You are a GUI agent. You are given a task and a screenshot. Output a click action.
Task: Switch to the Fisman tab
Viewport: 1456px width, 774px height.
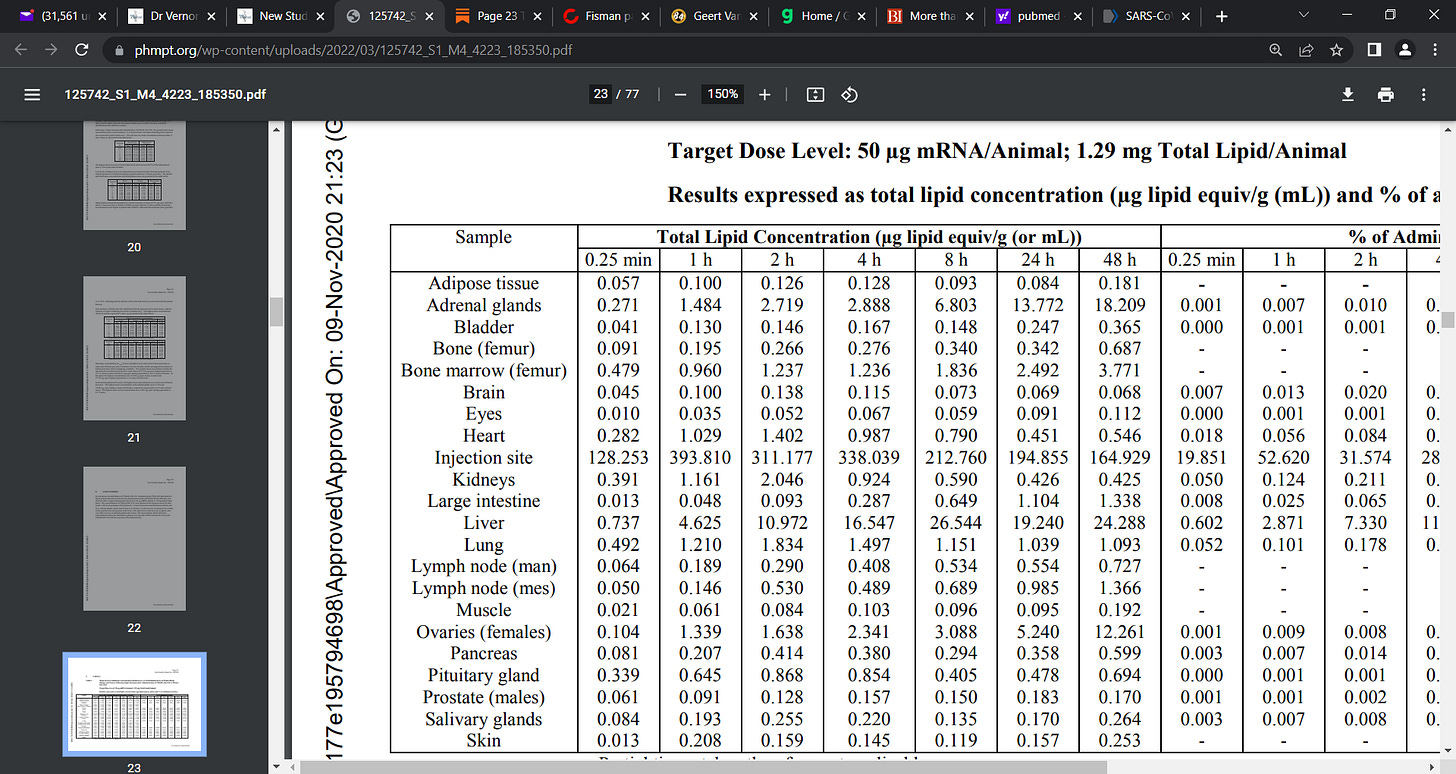click(604, 16)
